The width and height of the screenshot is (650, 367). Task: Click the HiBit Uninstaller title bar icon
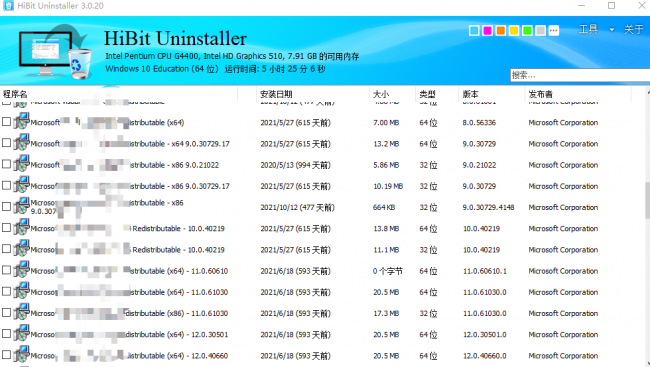pos(8,5)
